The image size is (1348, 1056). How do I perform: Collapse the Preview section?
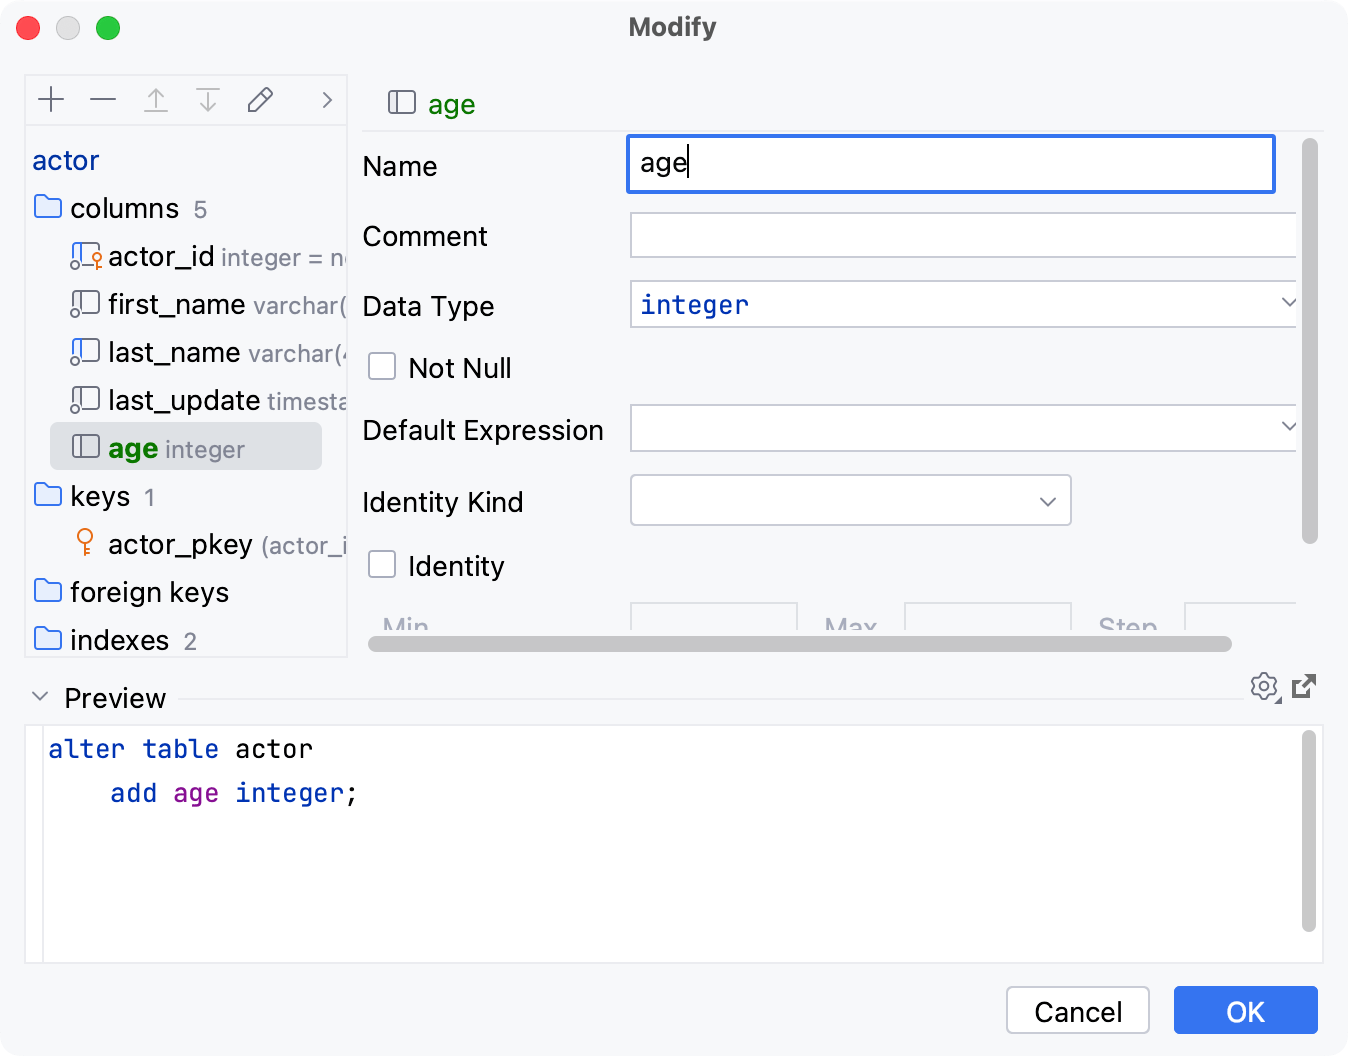point(39,697)
